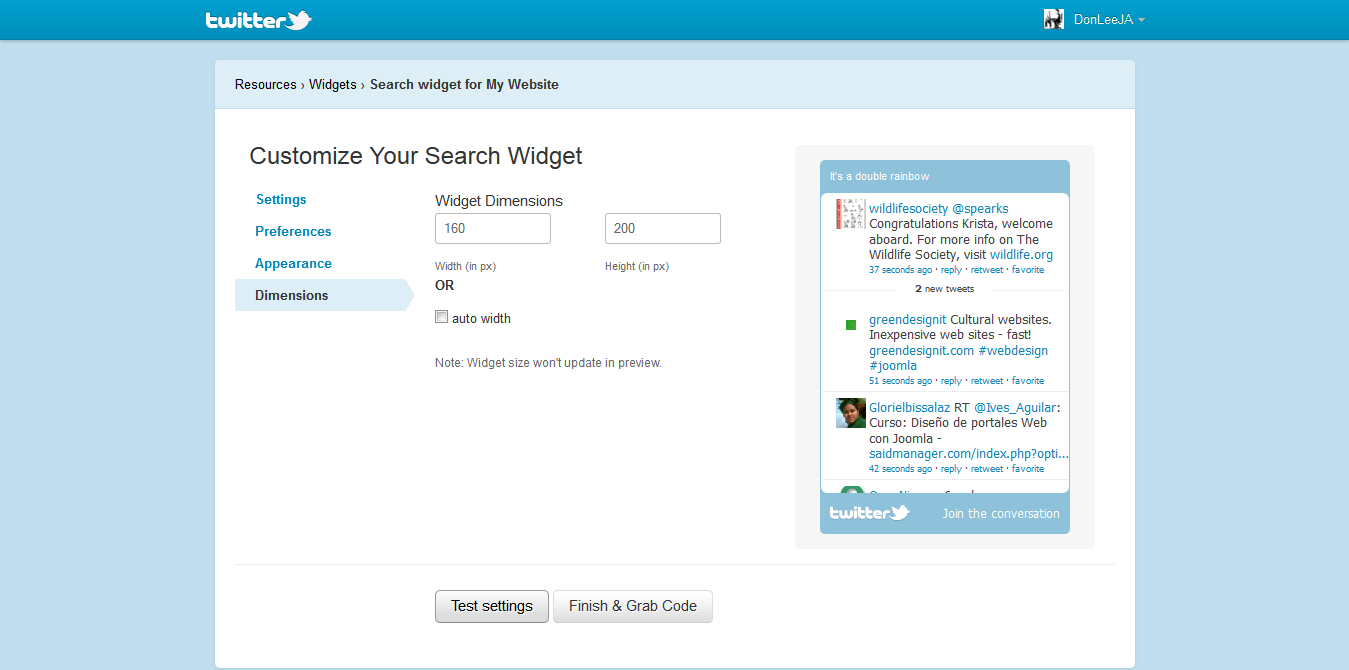
Task: Reply to greendesignit tweet
Action: [x=951, y=381]
